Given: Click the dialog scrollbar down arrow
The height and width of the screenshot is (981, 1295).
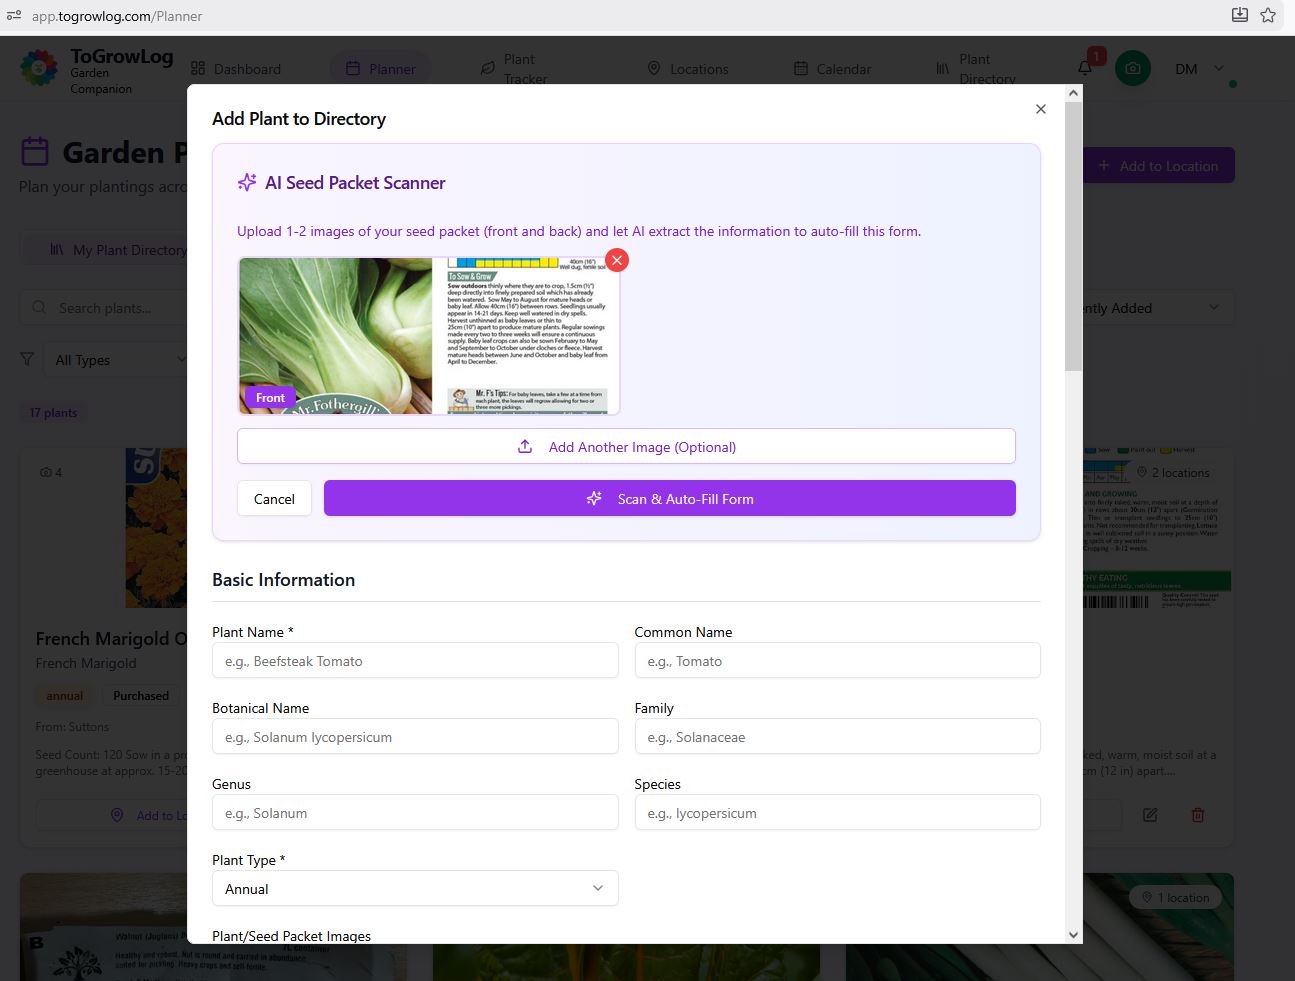Looking at the screenshot, I should point(1074,935).
